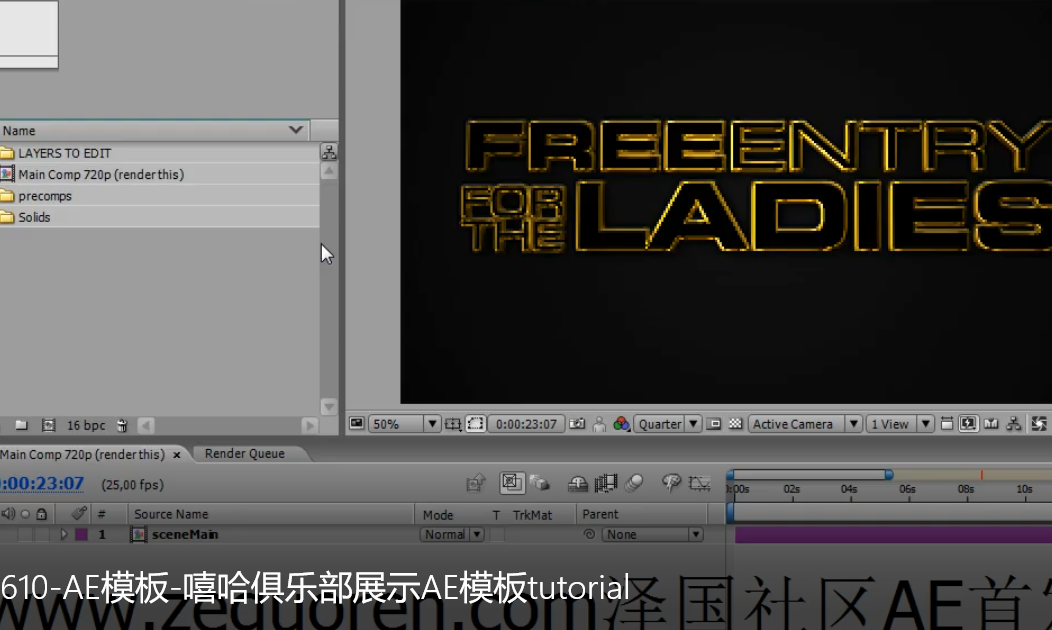Enable frame blending filmstrip icon
The image size is (1052, 630).
[x=606, y=483]
